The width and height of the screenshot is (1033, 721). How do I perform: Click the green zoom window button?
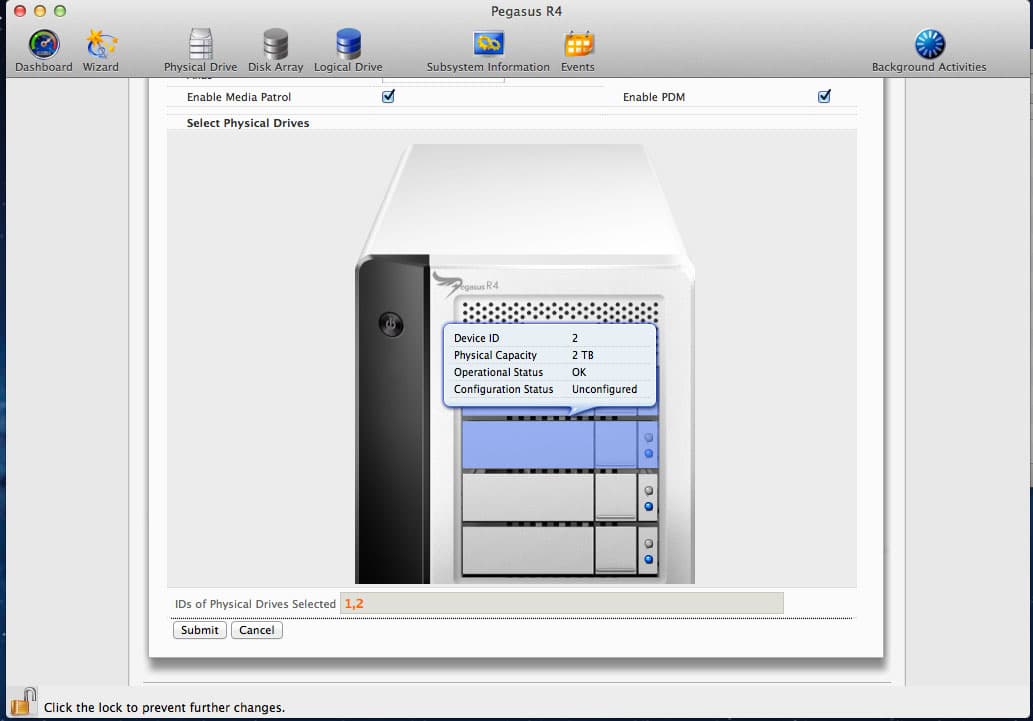pyautogui.click(x=60, y=11)
